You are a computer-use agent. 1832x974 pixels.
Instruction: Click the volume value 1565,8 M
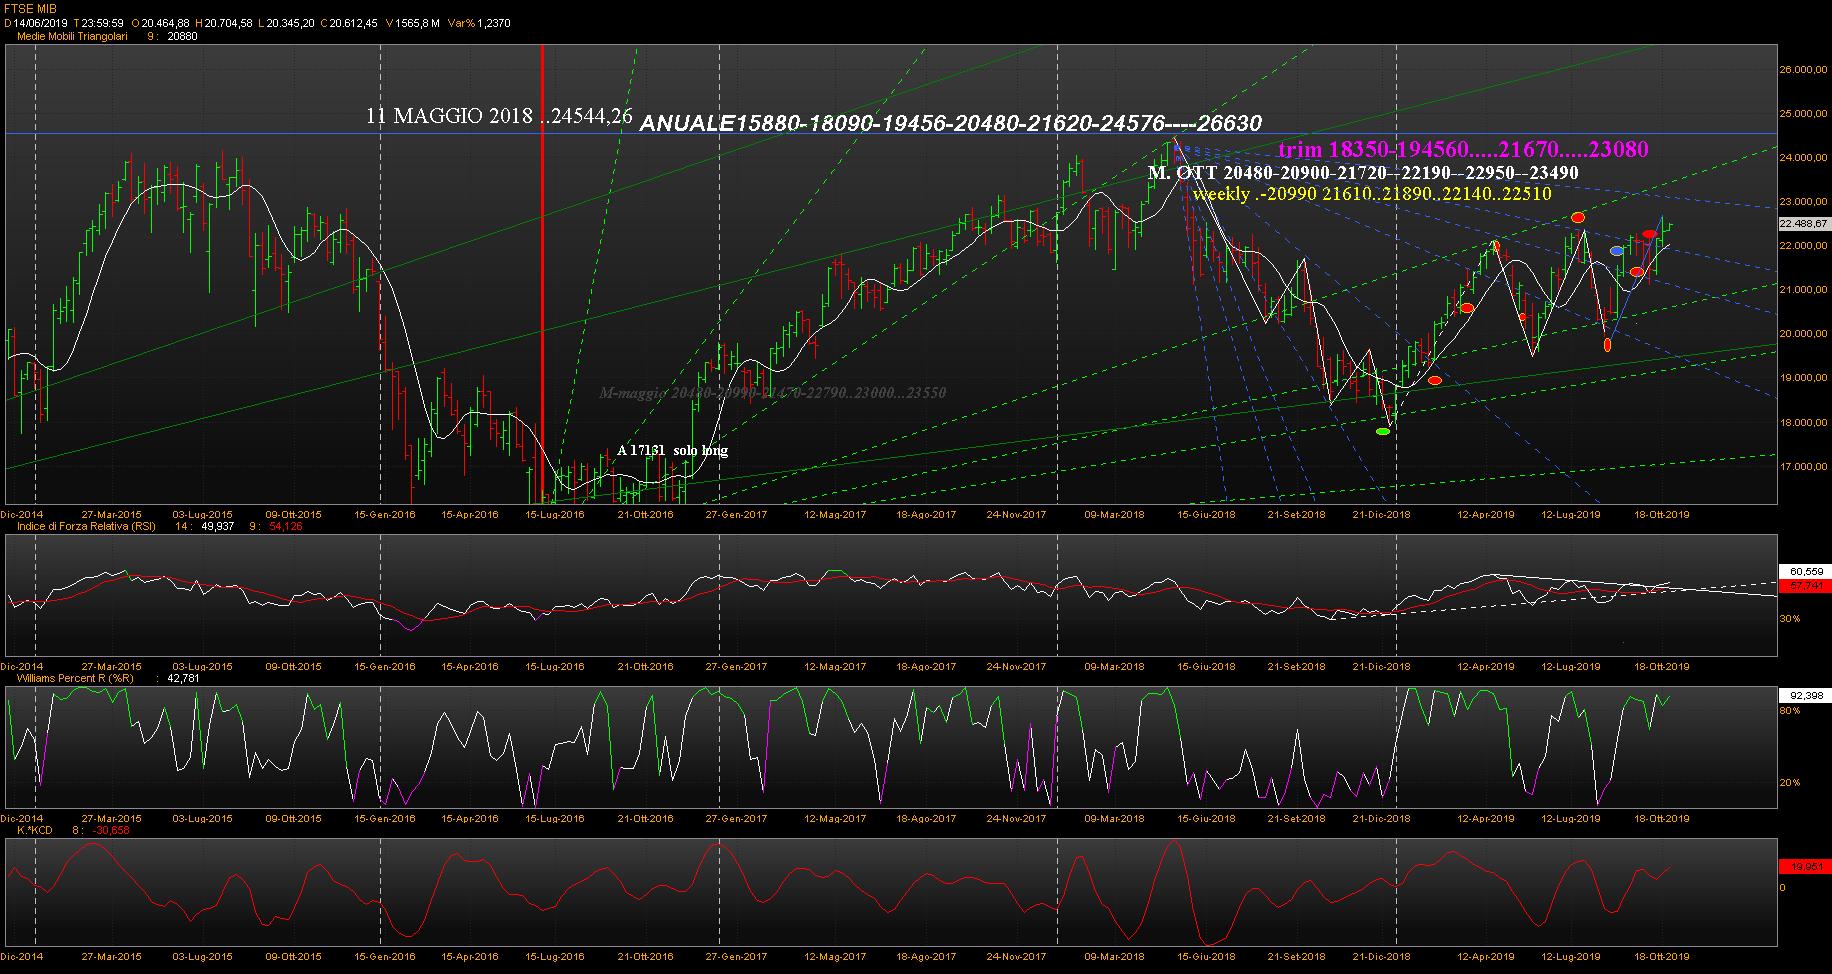point(416,22)
